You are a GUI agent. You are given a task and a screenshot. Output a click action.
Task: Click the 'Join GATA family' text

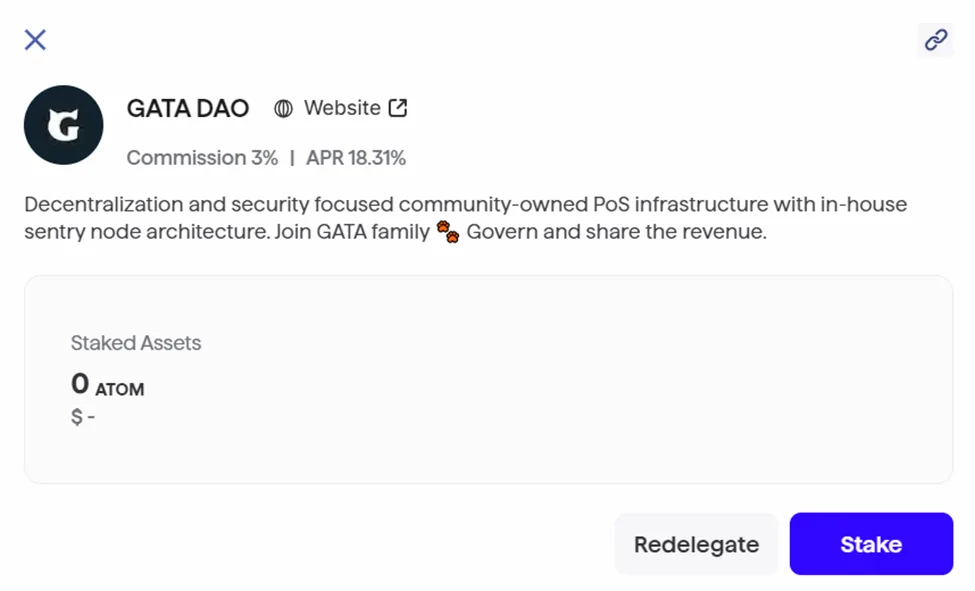tap(352, 232)
